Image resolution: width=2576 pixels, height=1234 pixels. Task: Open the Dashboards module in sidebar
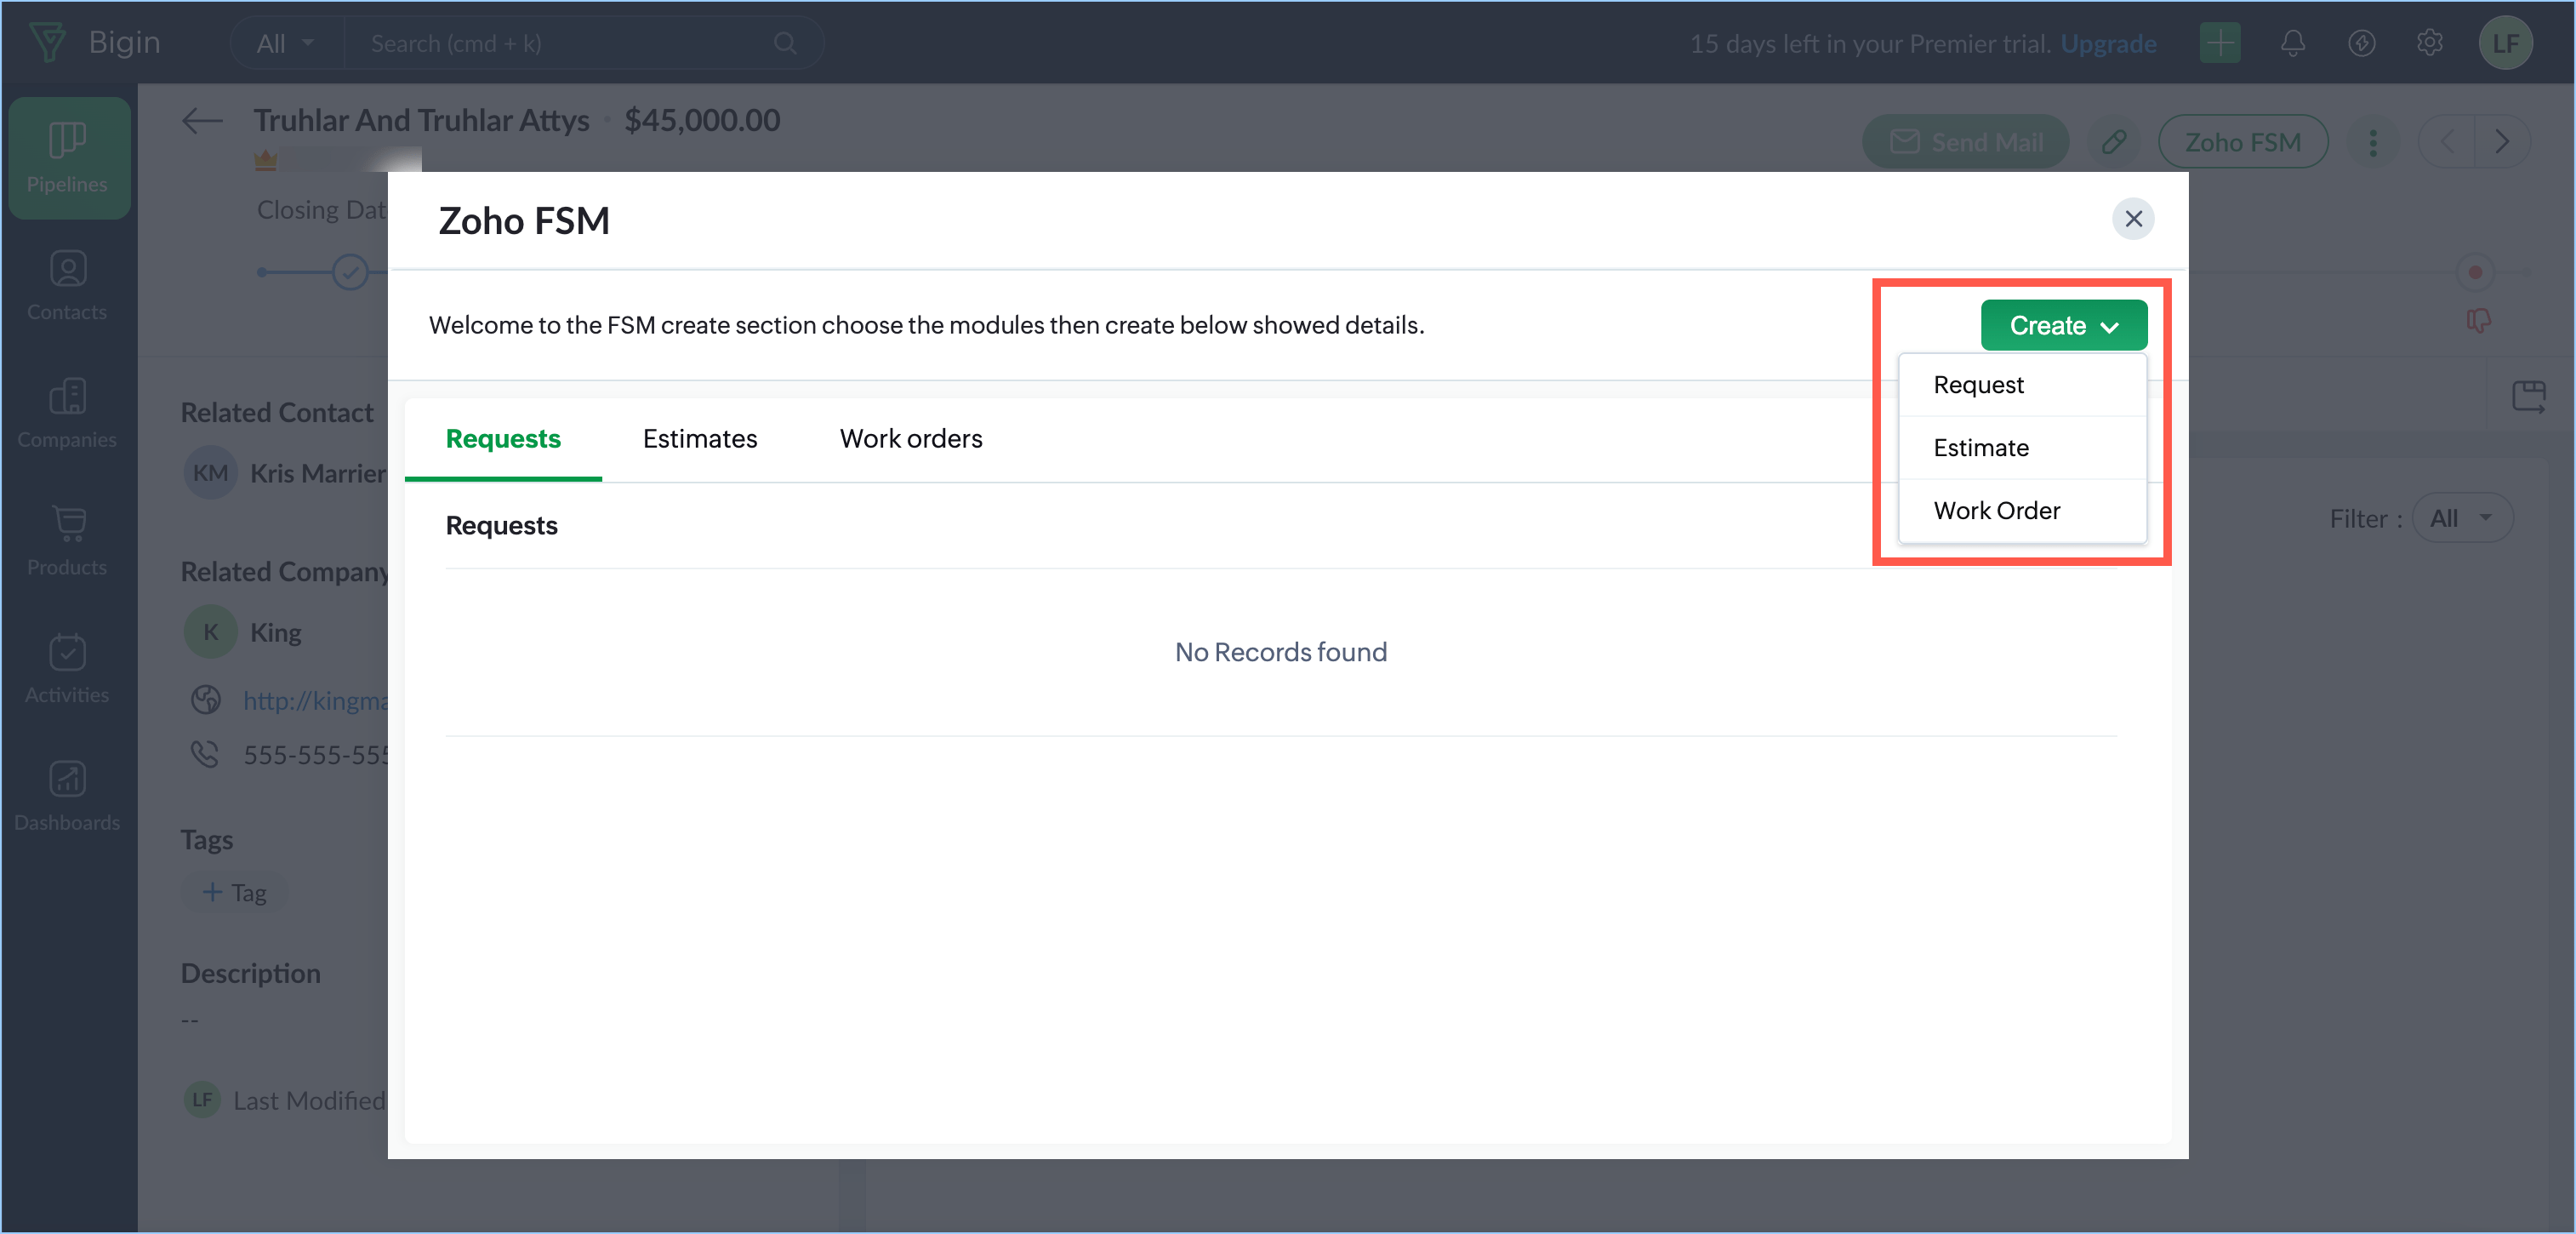pos(67,795)
